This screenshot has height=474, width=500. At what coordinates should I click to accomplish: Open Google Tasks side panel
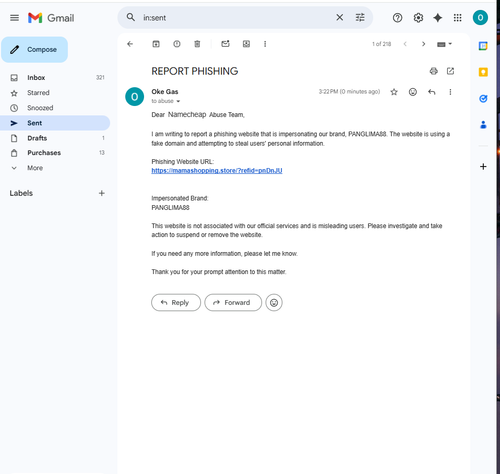483,99
